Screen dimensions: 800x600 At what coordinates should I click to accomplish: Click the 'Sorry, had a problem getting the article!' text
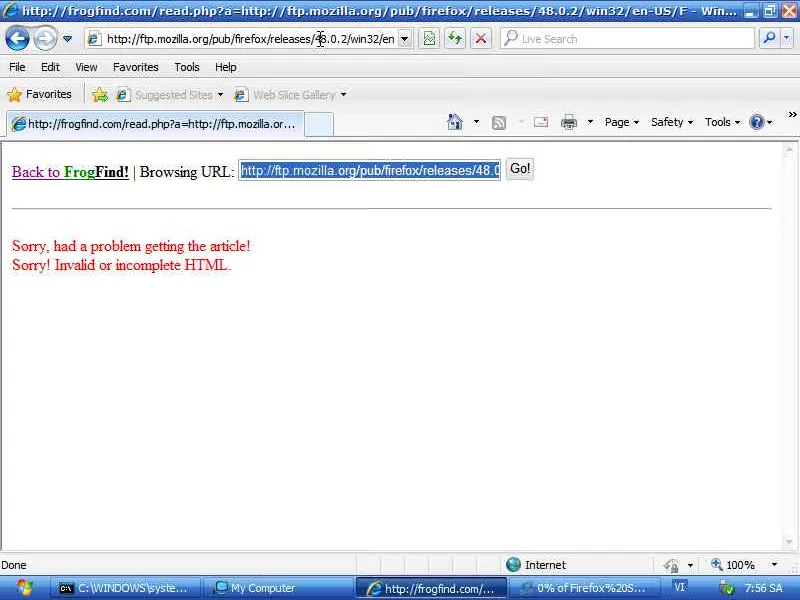tap(131, 246)
